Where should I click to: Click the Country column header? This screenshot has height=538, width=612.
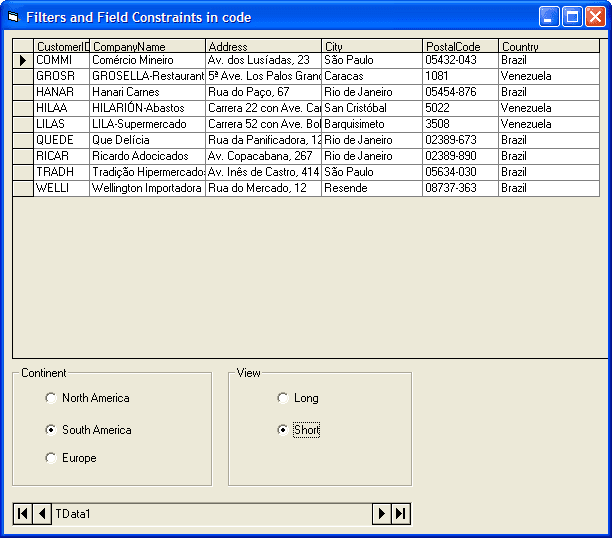coord(549,46)
